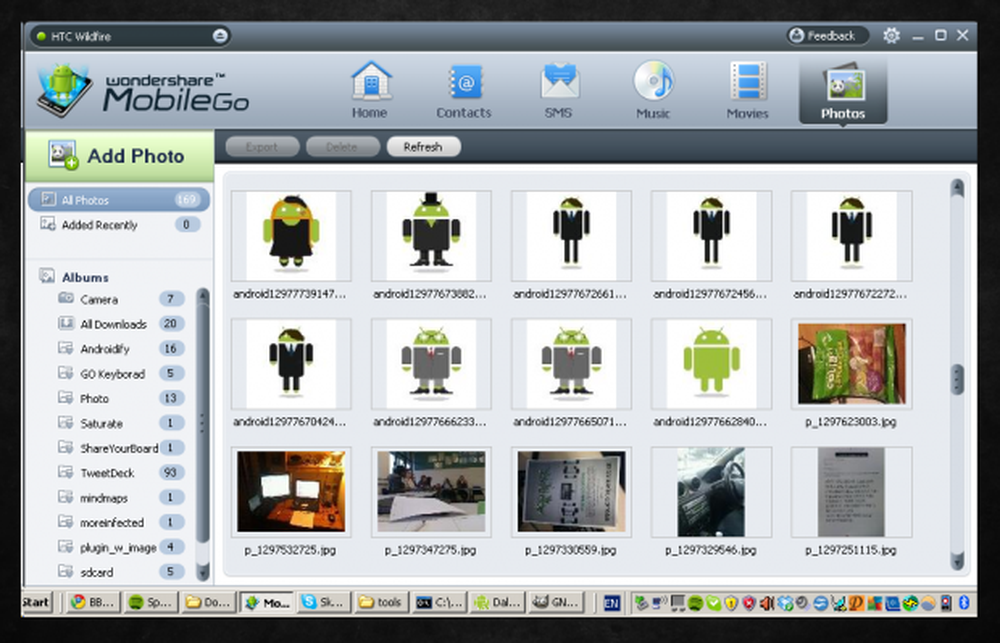The image size is (1000, 643).
Task: Open the tools folder taskbar item
Action: [x=381, y=602]
